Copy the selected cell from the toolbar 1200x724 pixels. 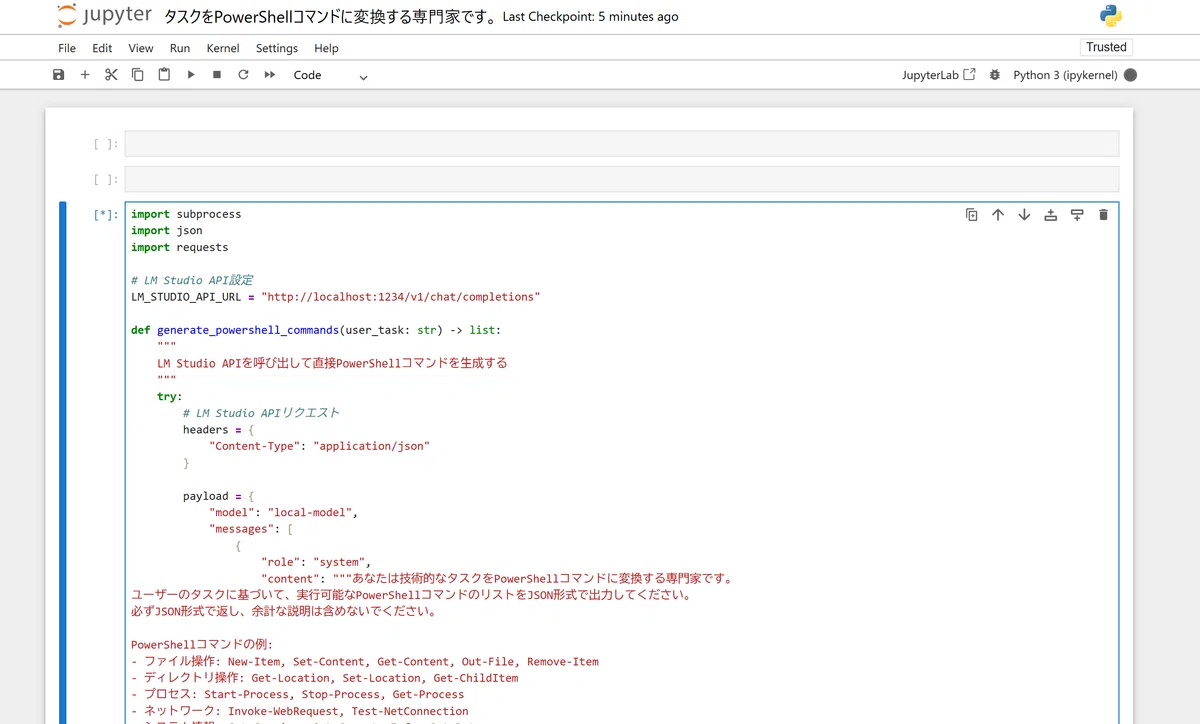(x=138, y=75)
